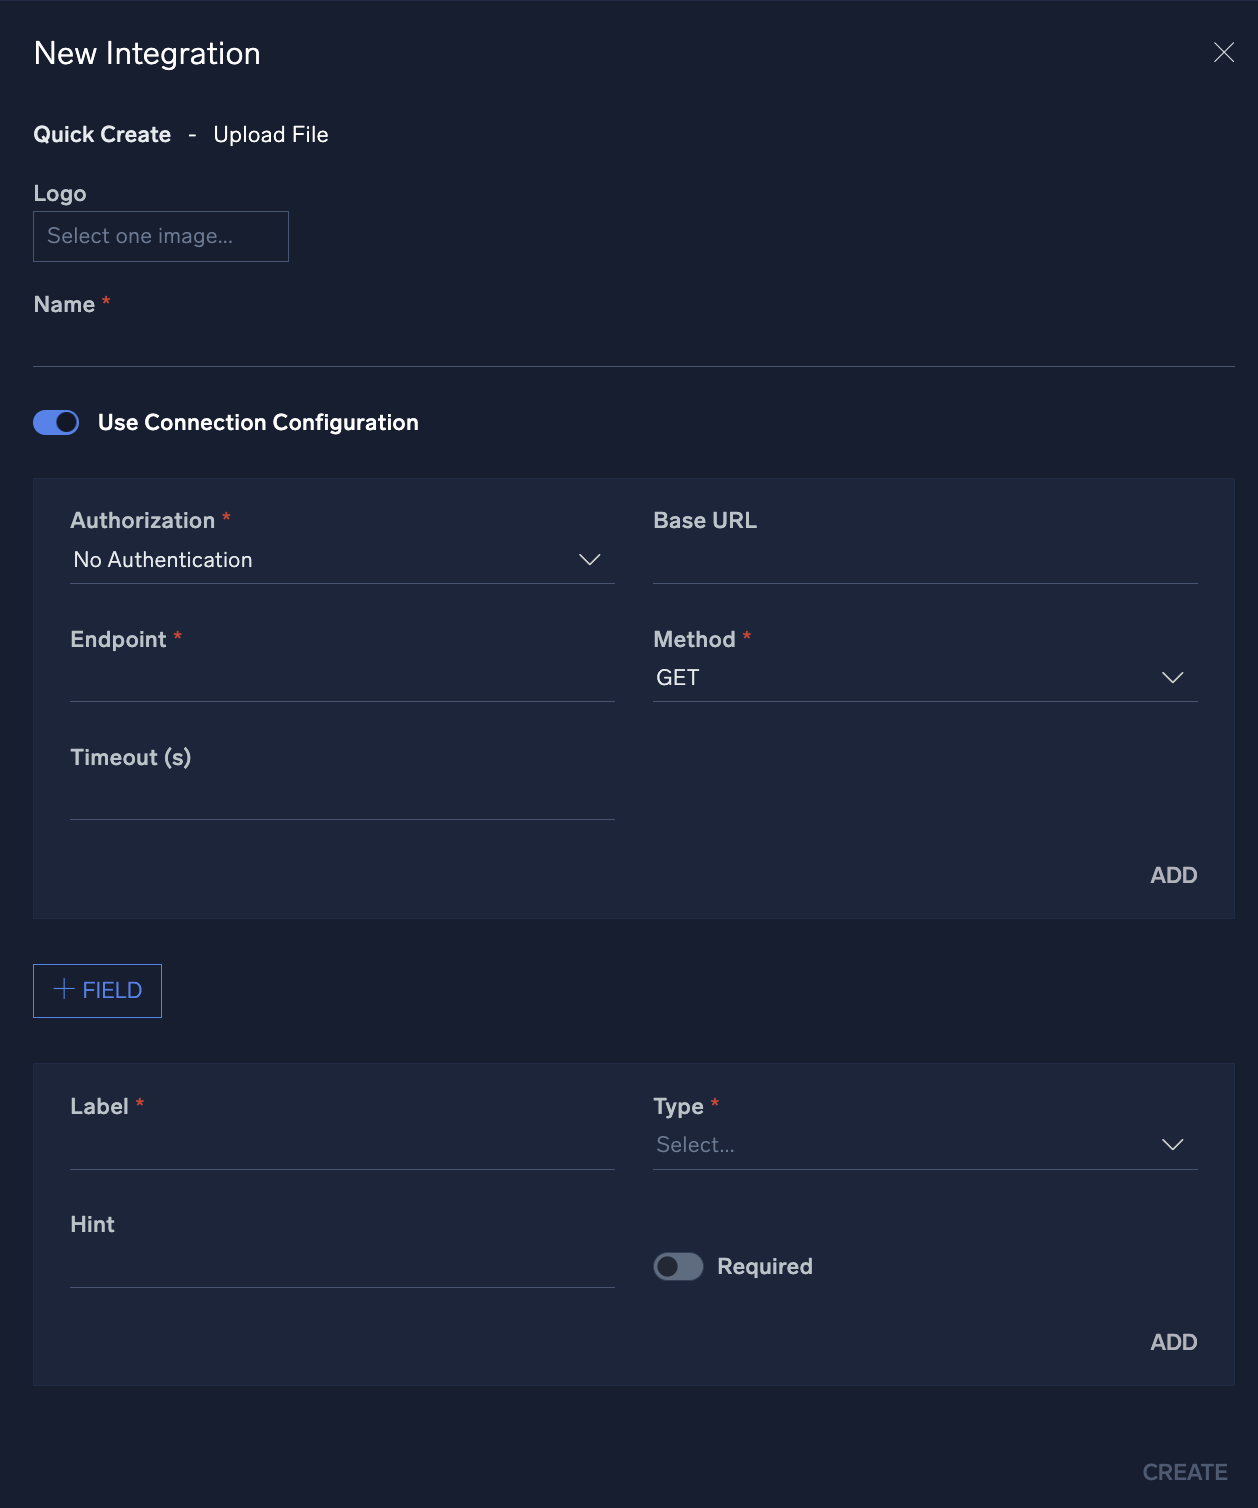This screenshot has width=1258, height=1508.
Task: Click the Method dropdown chevron
Action: tap(1173, 677)
